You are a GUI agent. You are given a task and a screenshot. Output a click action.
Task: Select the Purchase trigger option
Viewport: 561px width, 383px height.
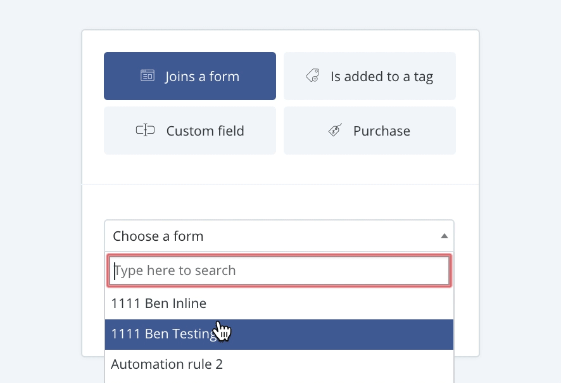370,131
